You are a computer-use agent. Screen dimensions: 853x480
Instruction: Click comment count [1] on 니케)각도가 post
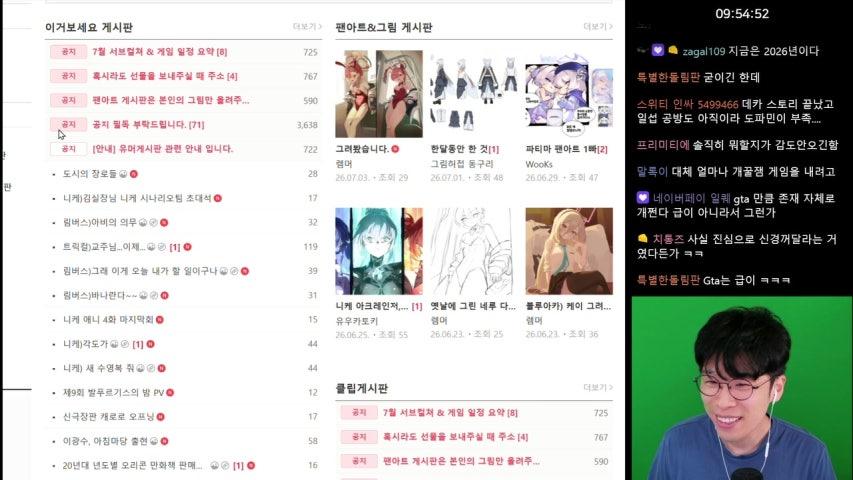pyautogui.click(x=138, y=344)
